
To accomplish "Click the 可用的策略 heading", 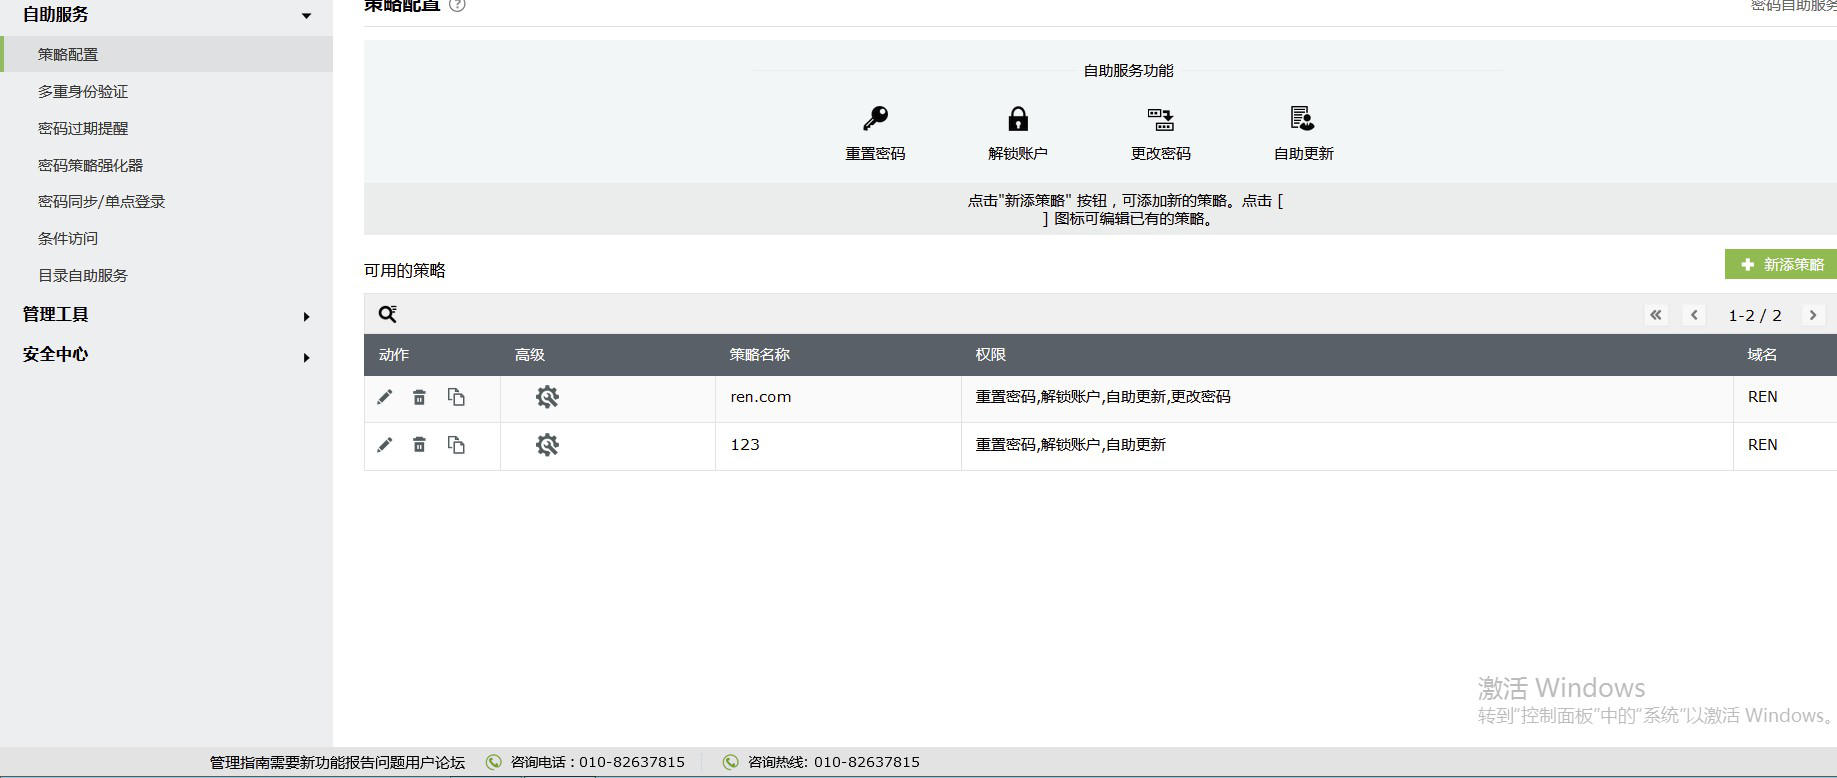I will [405, 270].
